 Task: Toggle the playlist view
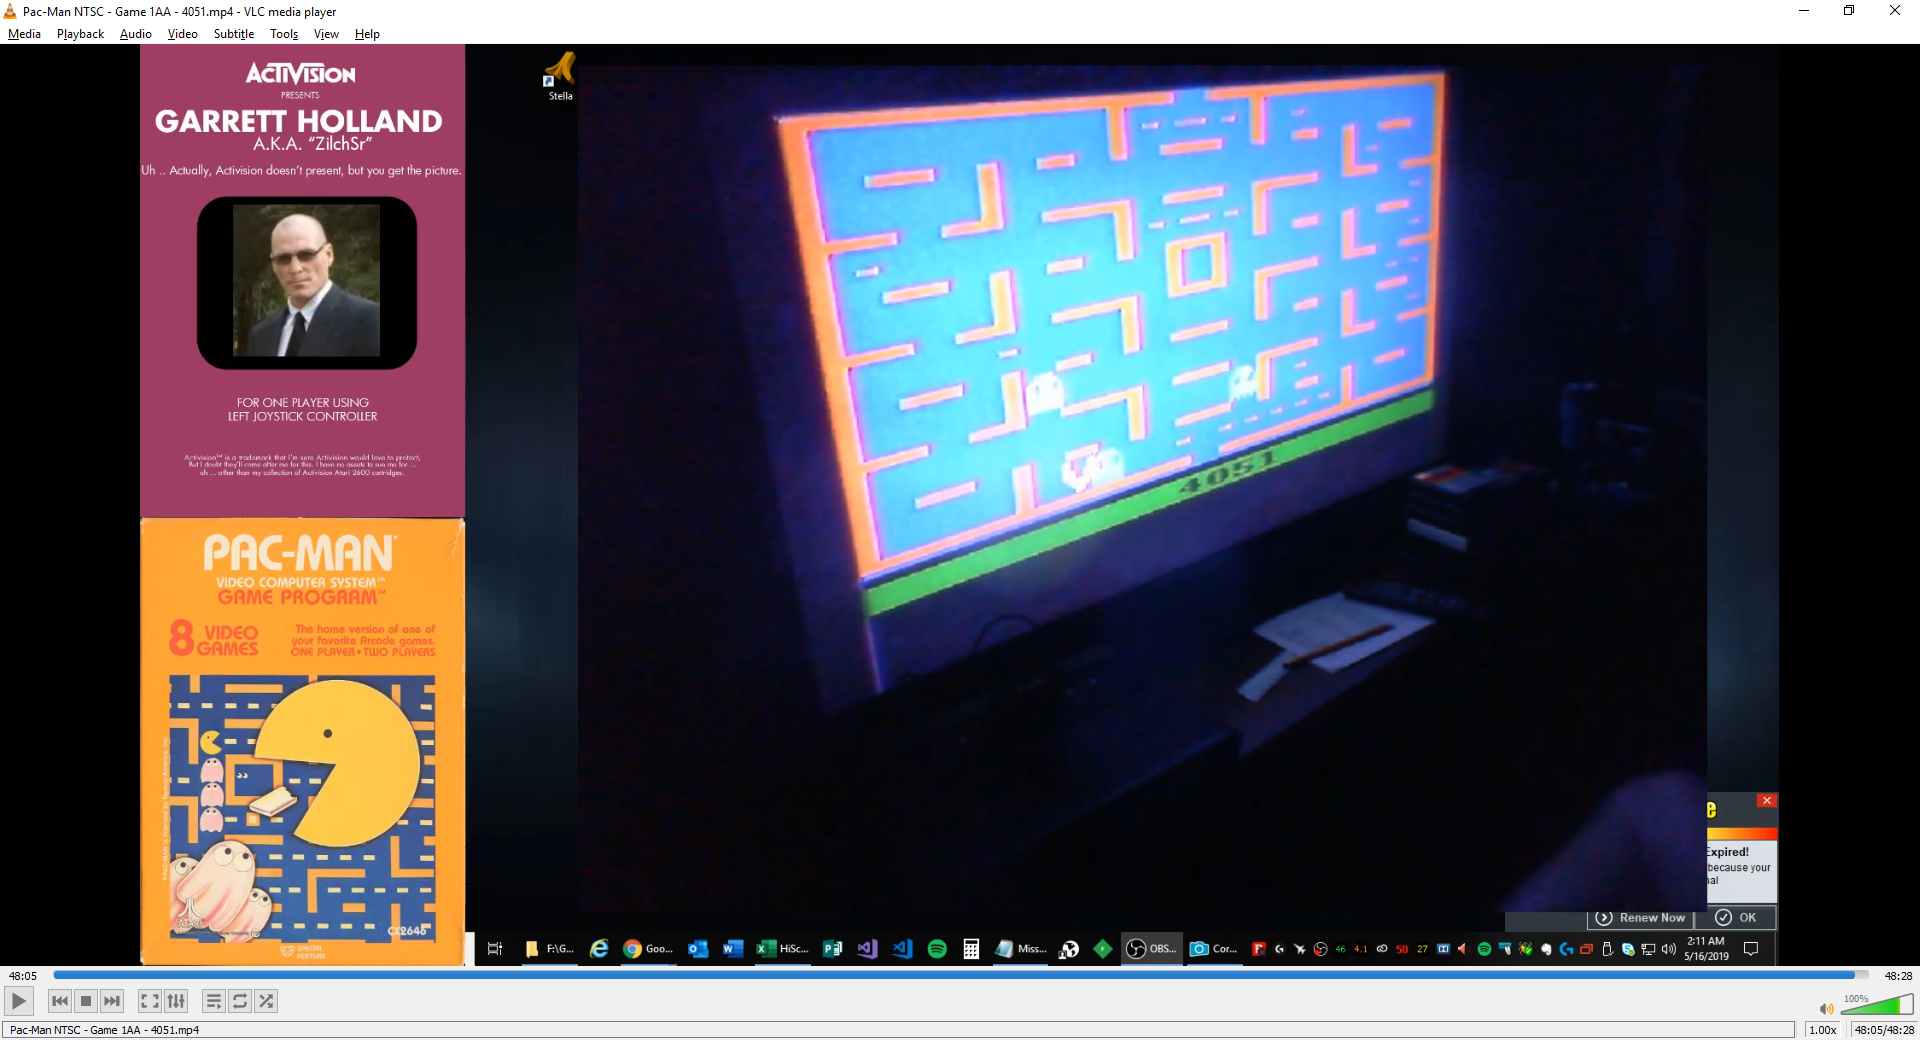(x=214, y=1001)
